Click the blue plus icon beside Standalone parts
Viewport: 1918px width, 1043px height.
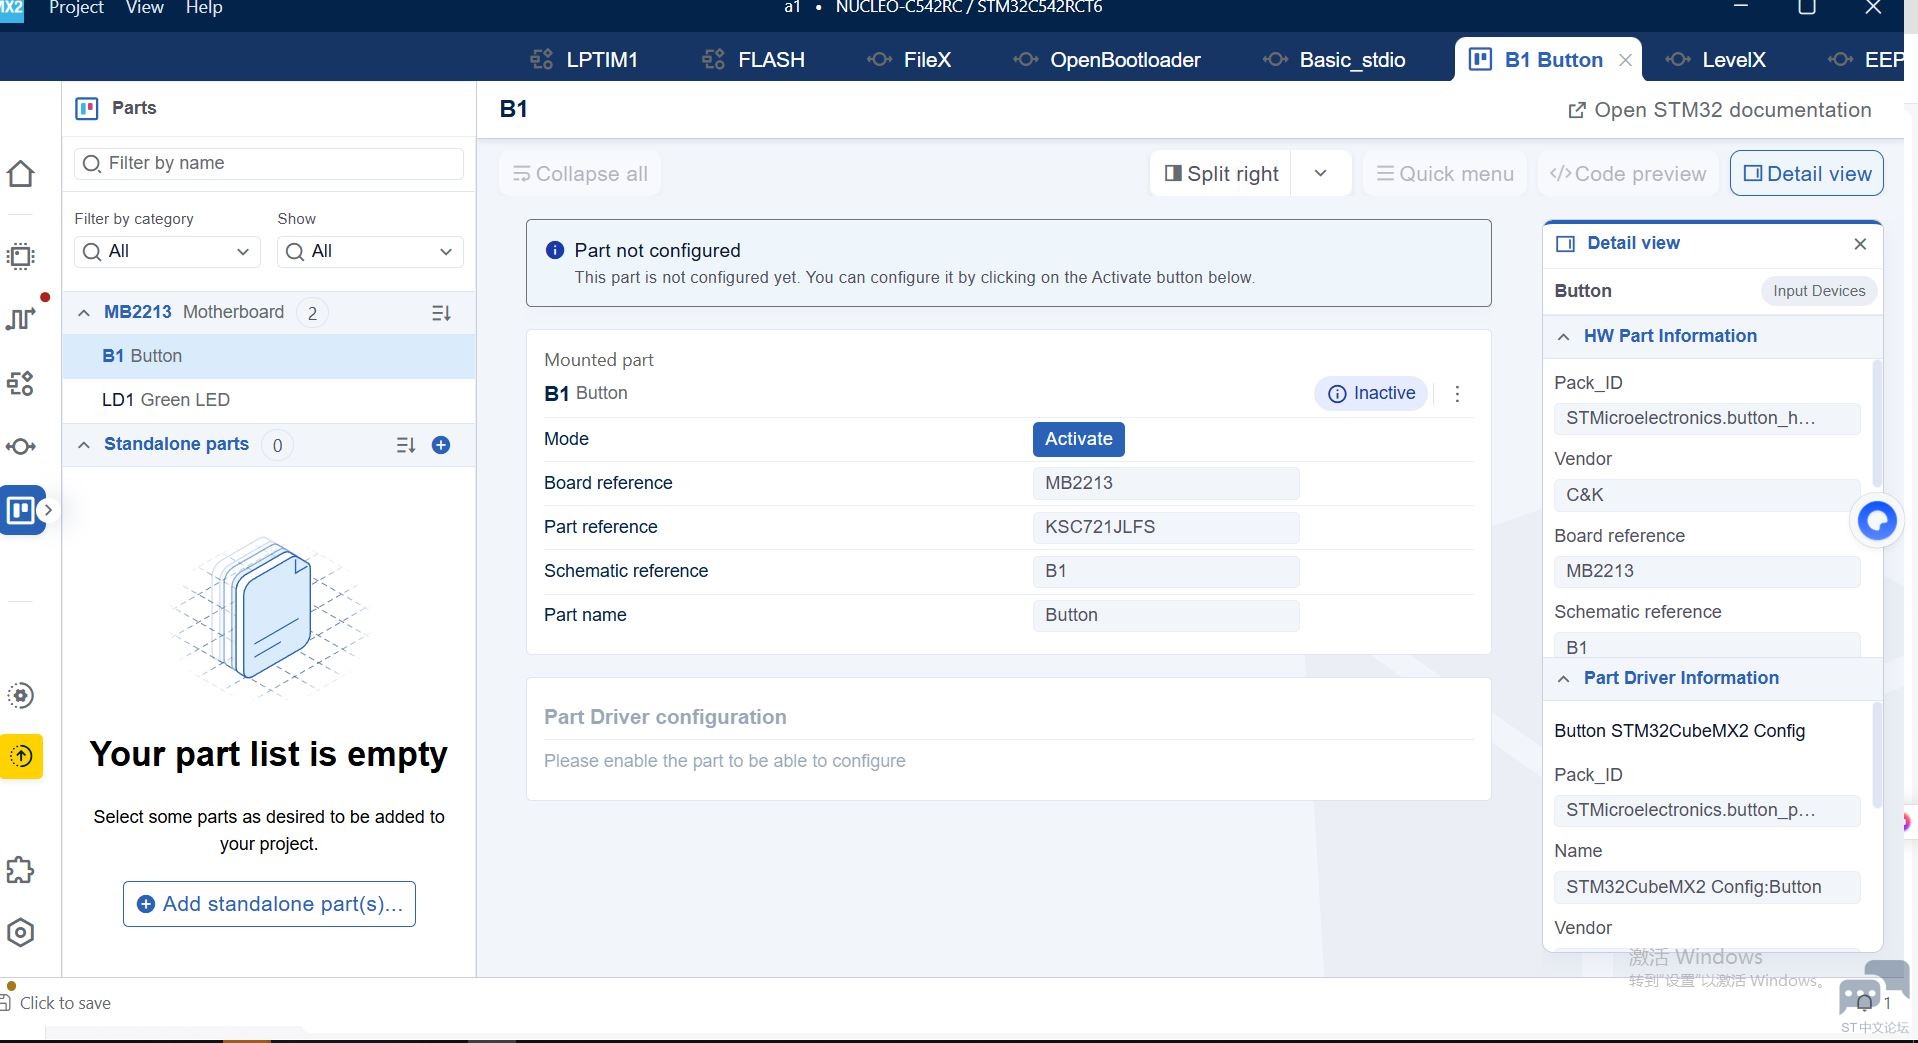tap(441, 445)
